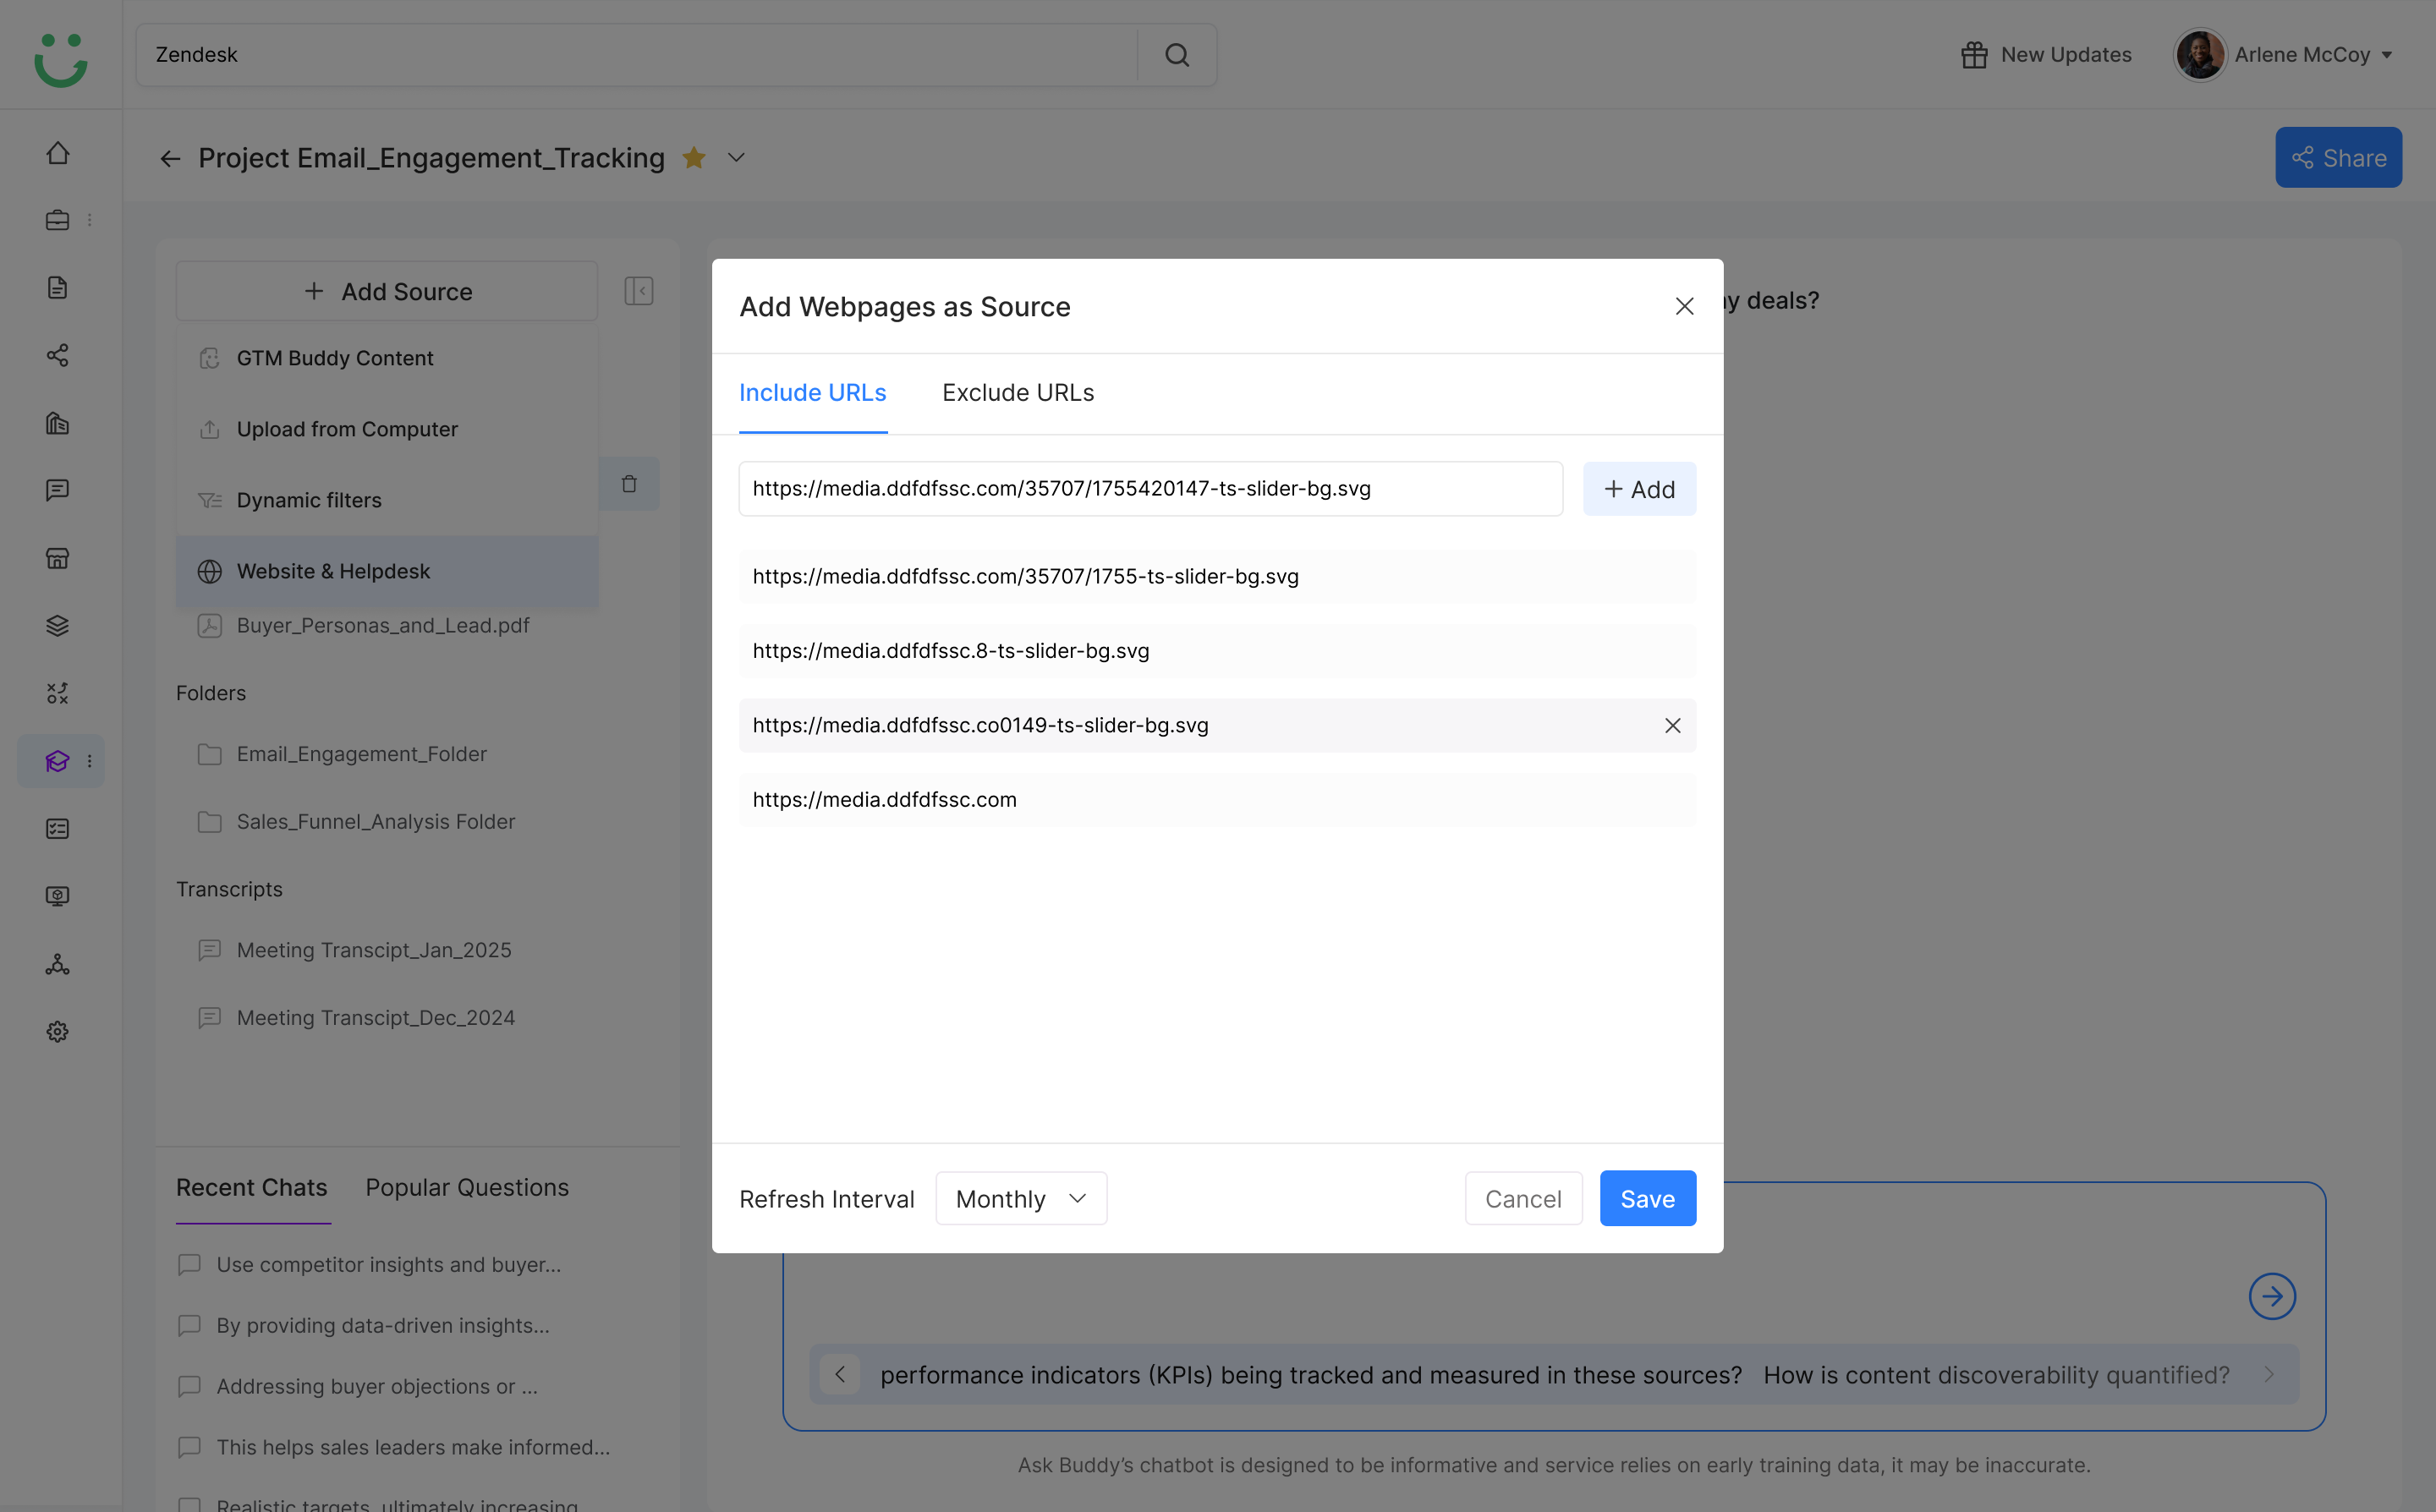Open Sales_Funnel_Analysis Folder
The width and height of the screenshot is (2436, 1512).
[x=376, y=821]
